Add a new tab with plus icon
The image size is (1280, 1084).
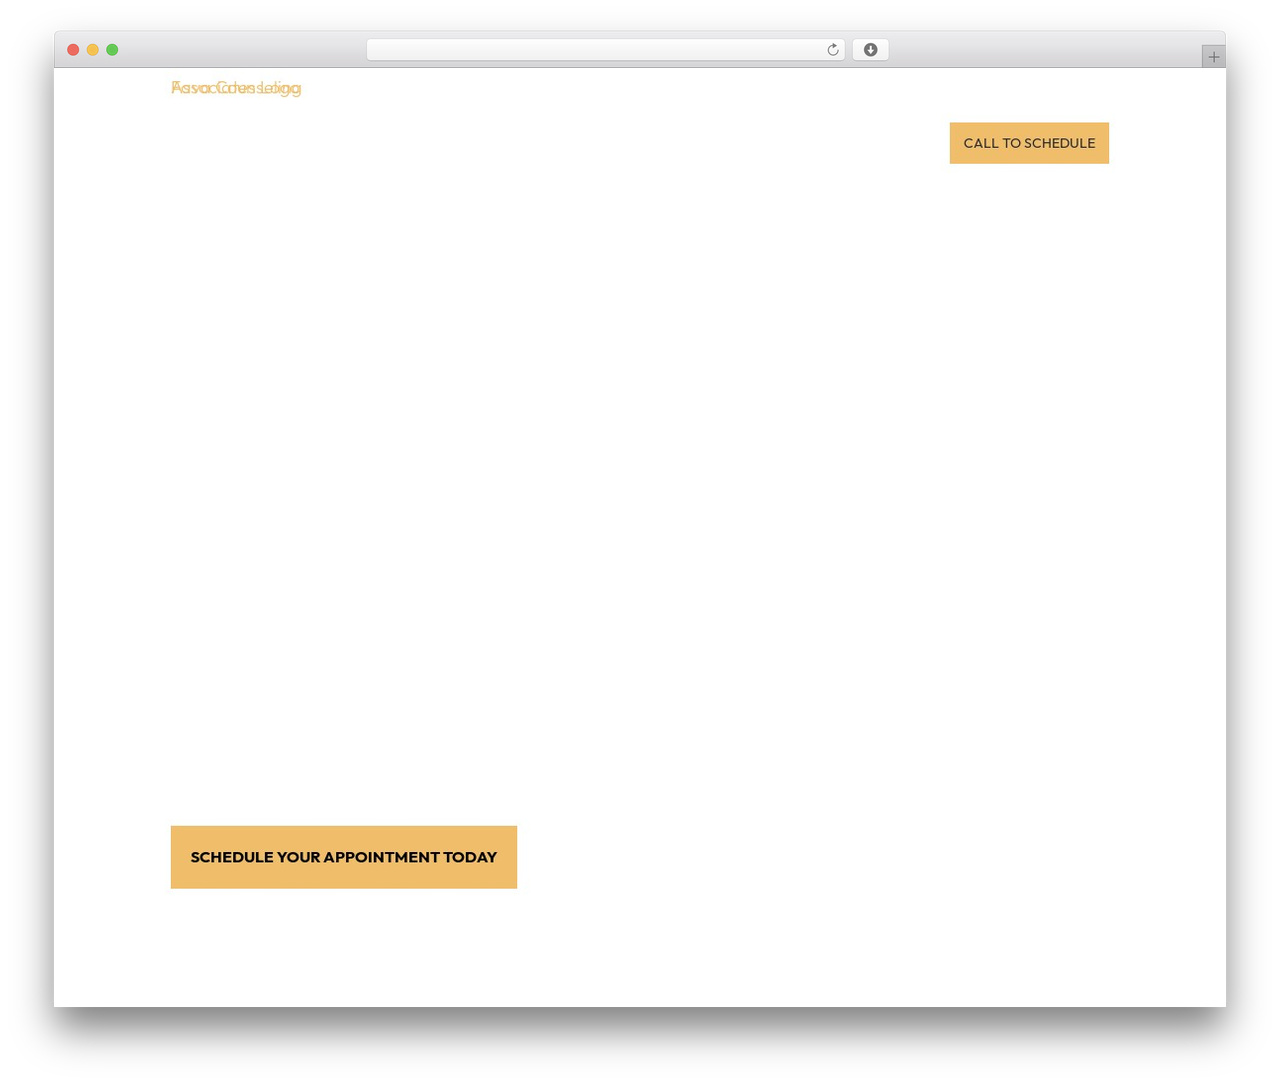coord(1213,57)
